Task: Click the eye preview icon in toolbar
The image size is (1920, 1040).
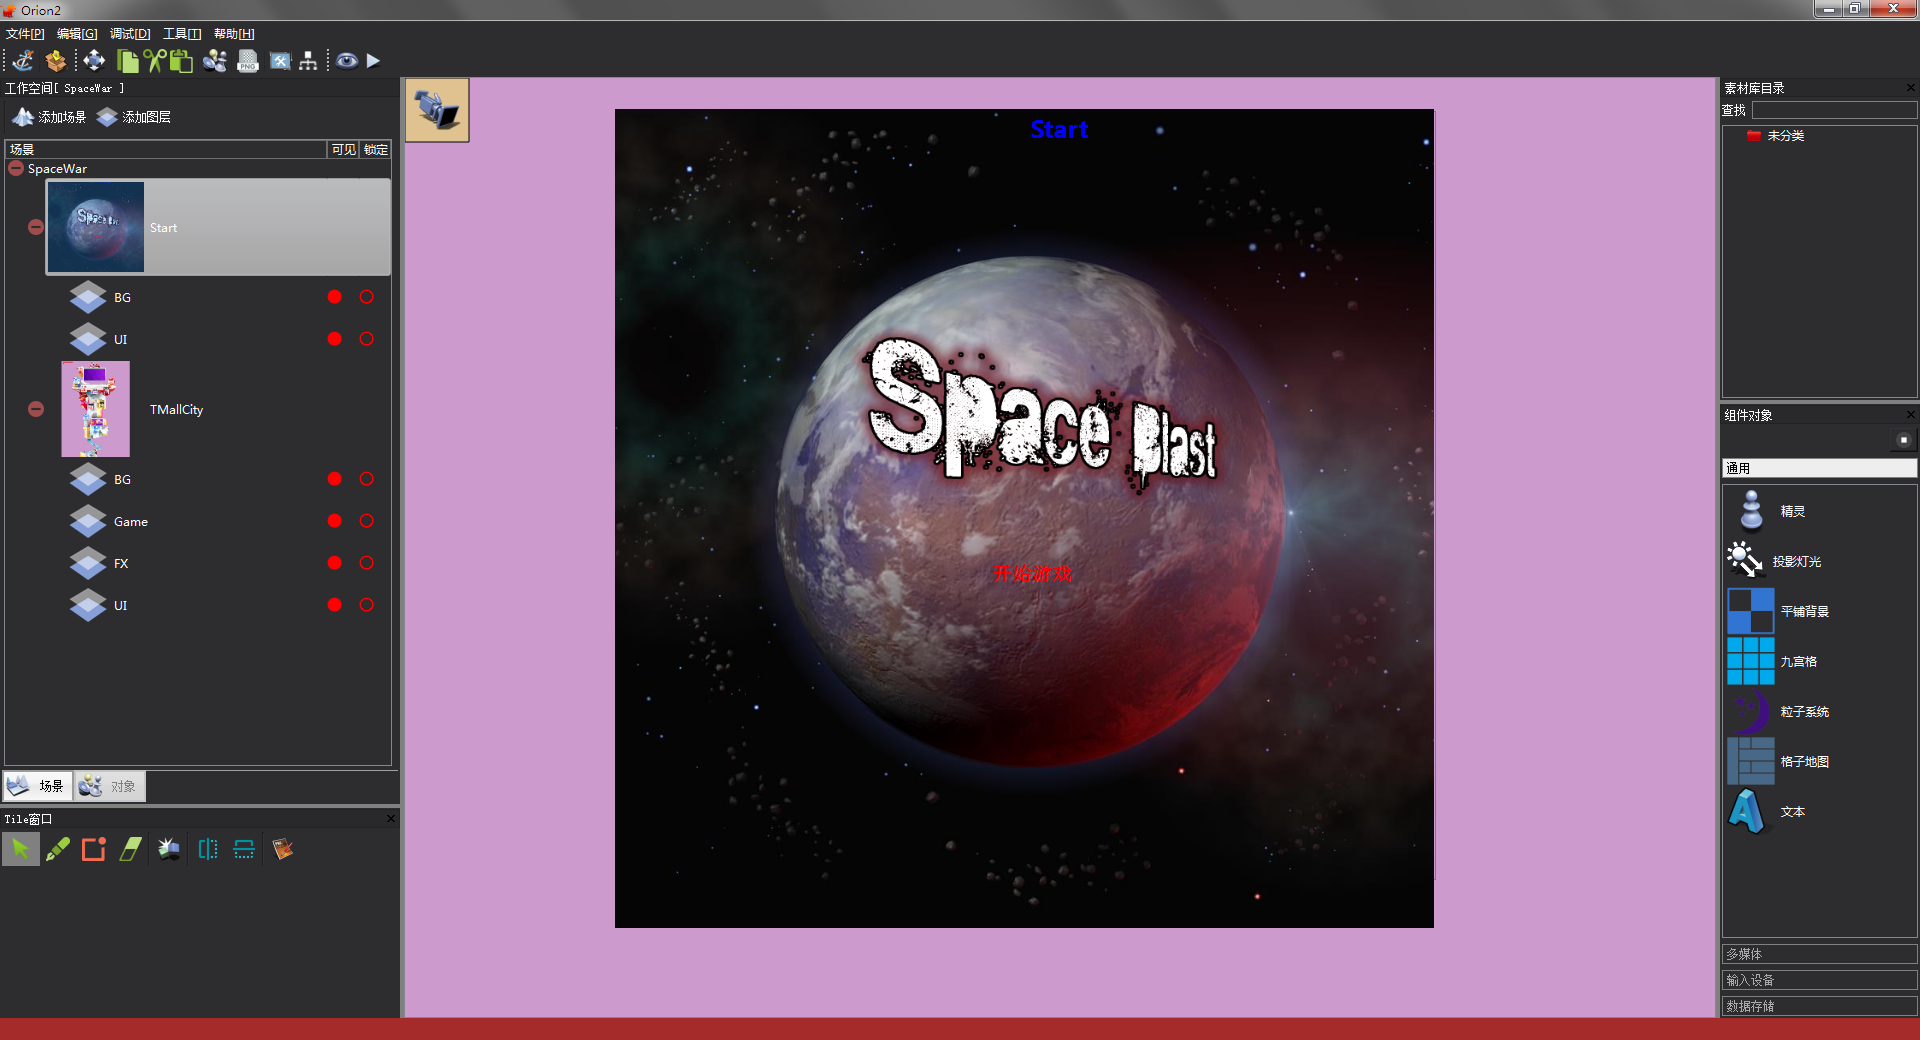Action: 346,61
